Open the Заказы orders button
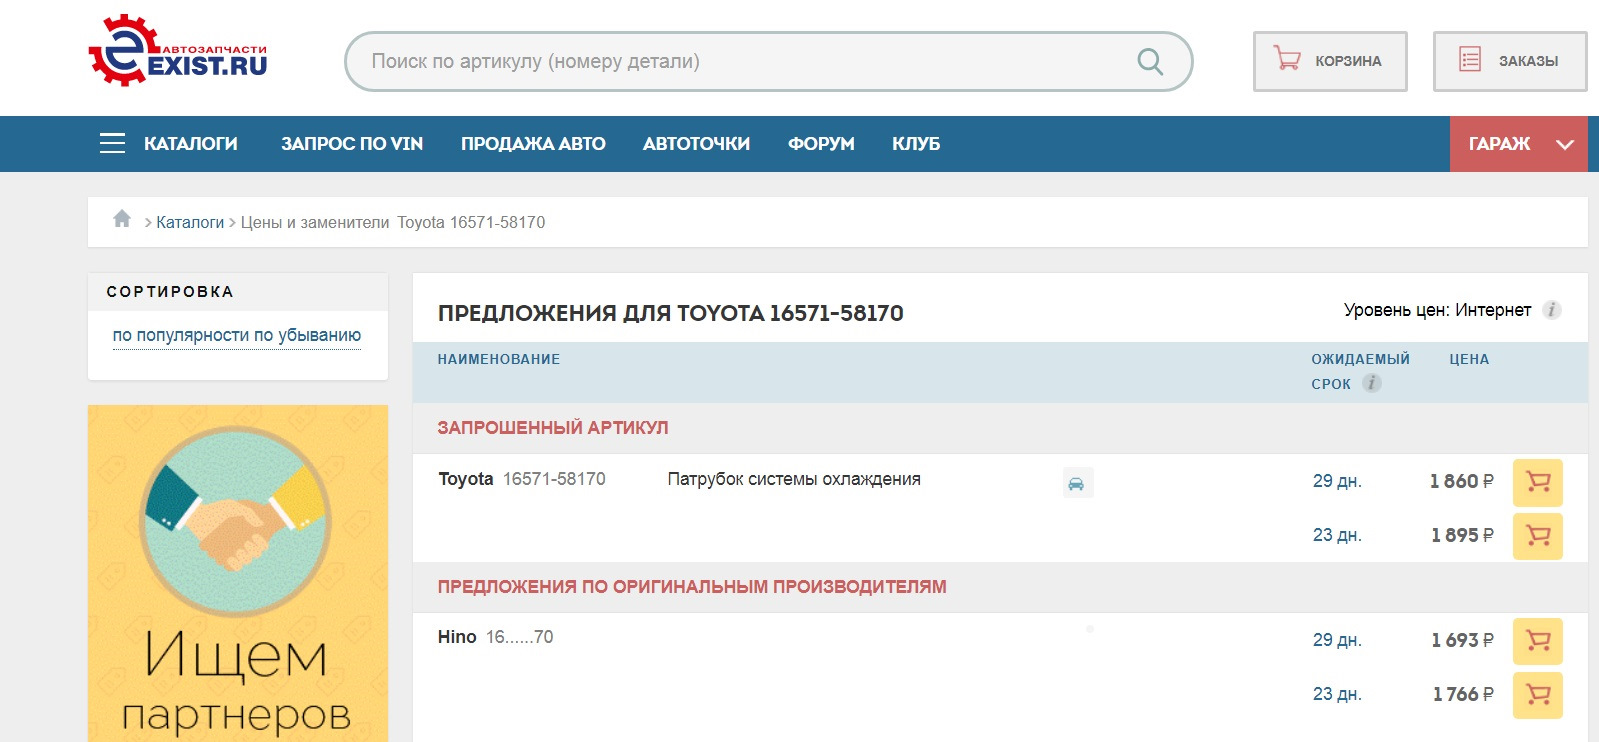This screenshot has width=1599, height=742. (x=1510, y=61)
